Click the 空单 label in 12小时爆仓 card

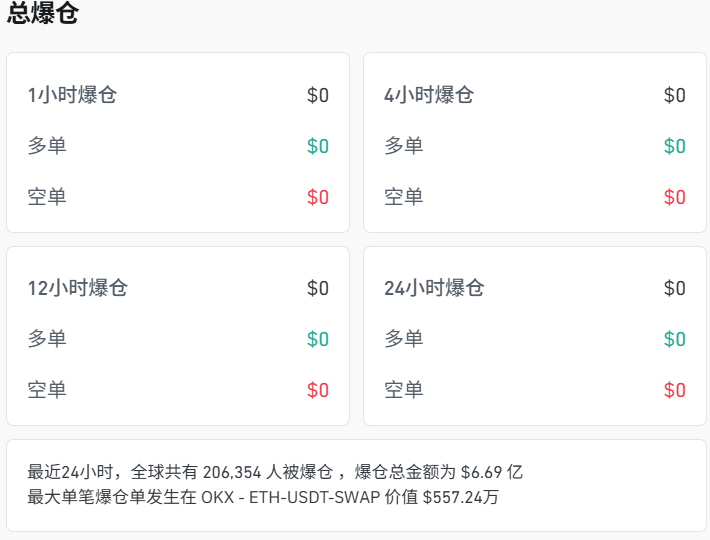pos(47,390)
